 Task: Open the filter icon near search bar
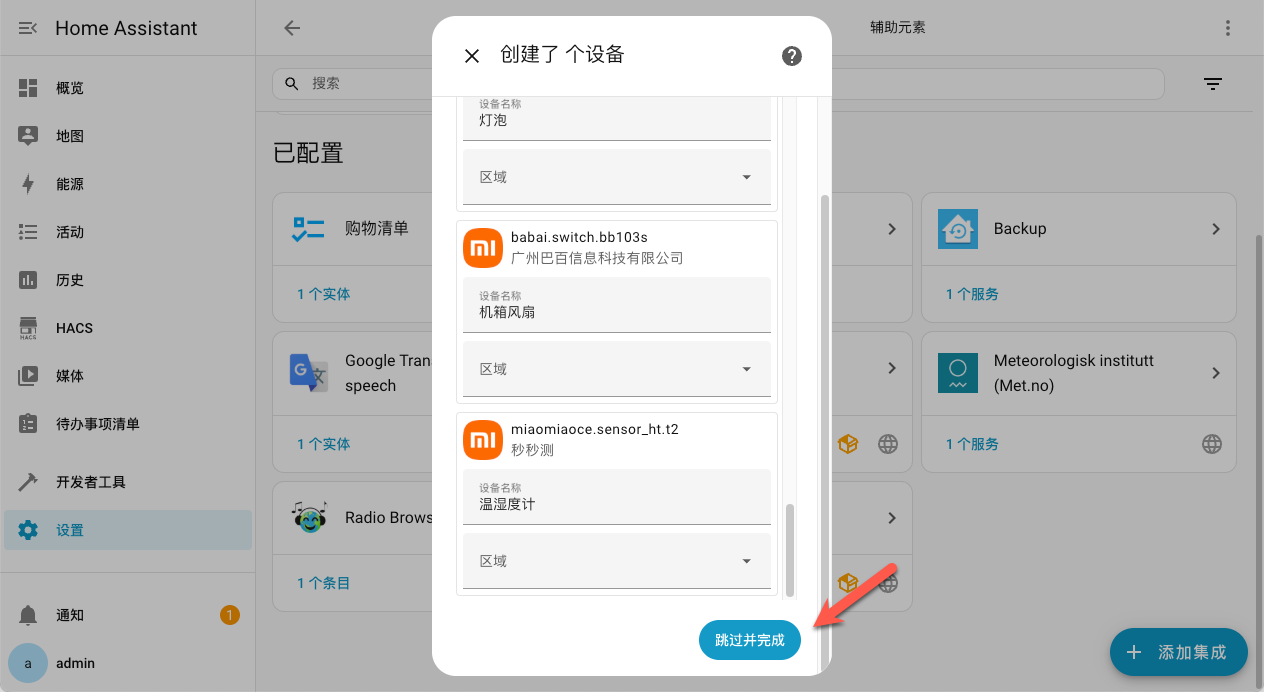pos(1213,84)
